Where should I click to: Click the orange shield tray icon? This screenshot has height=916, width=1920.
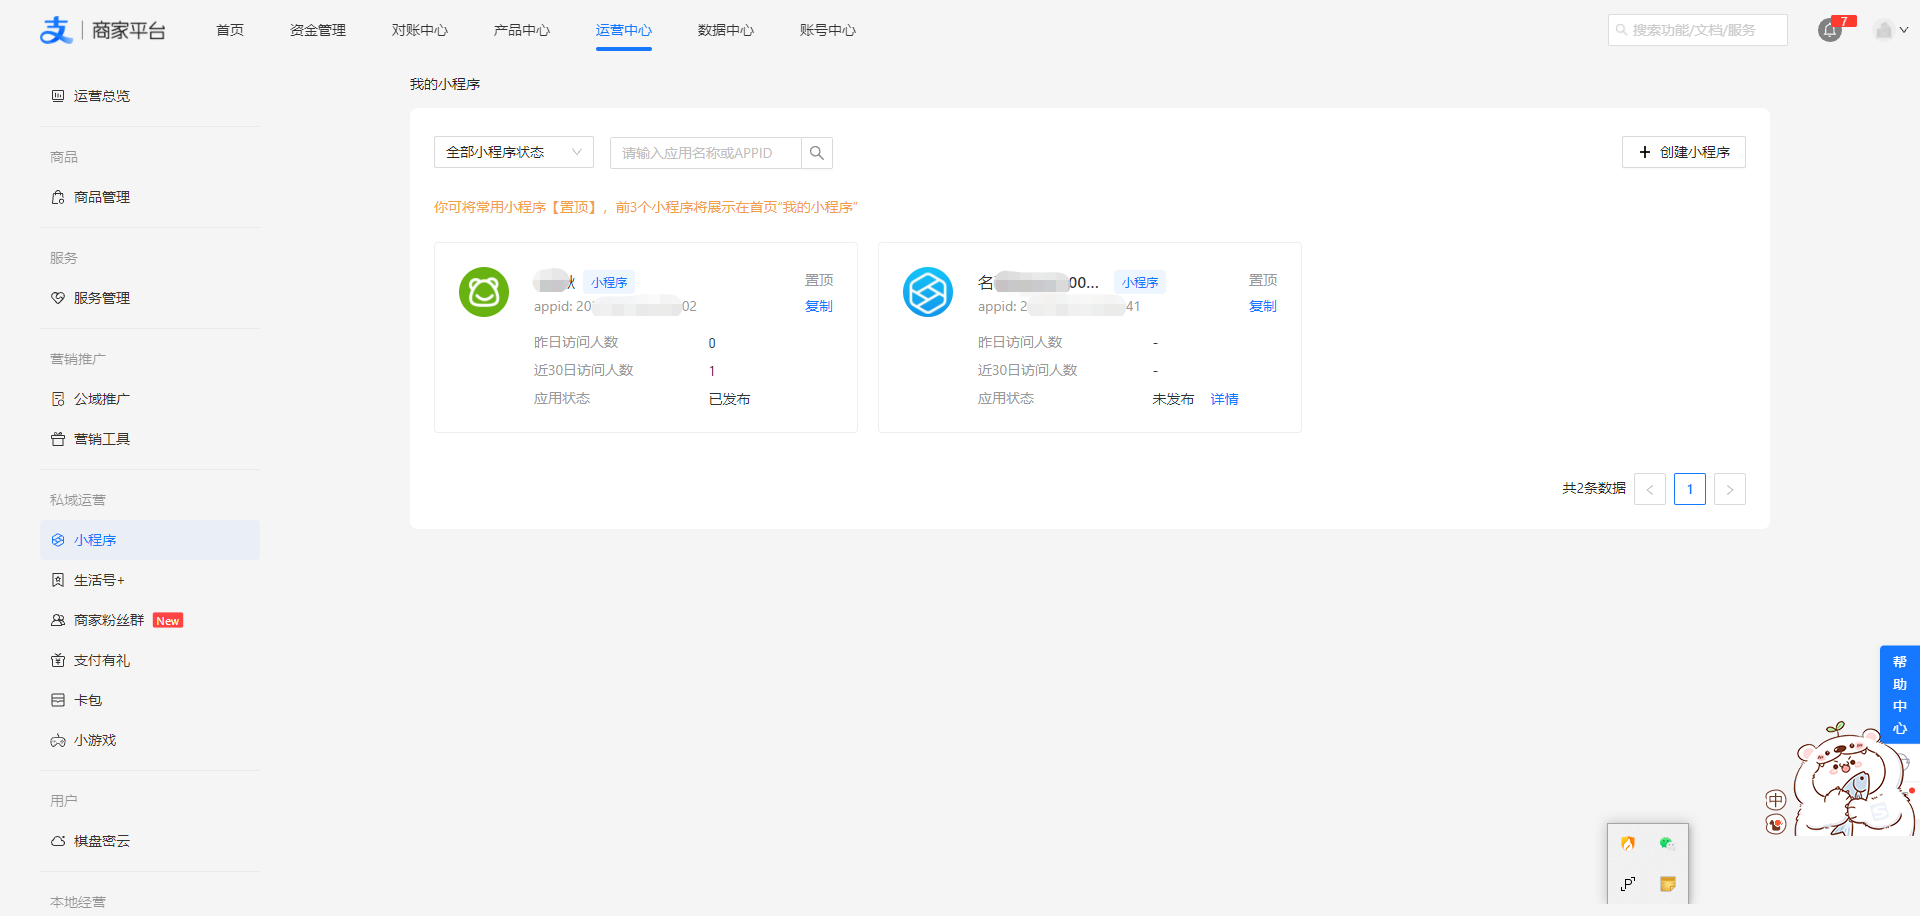click(x=1628, y=843)
